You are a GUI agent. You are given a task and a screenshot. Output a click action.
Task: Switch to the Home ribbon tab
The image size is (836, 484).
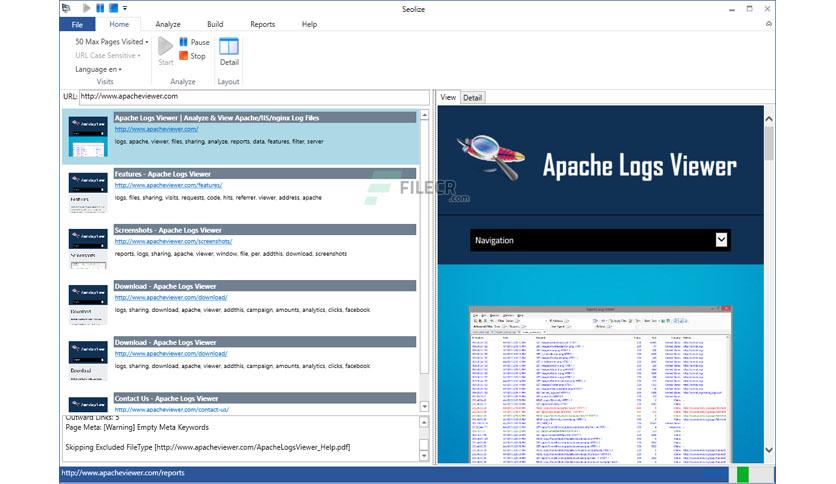click(119, 25)
